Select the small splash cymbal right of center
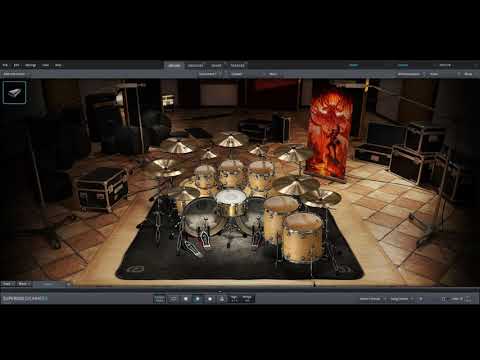Screen dimensions: 480x360 point(258,151)
